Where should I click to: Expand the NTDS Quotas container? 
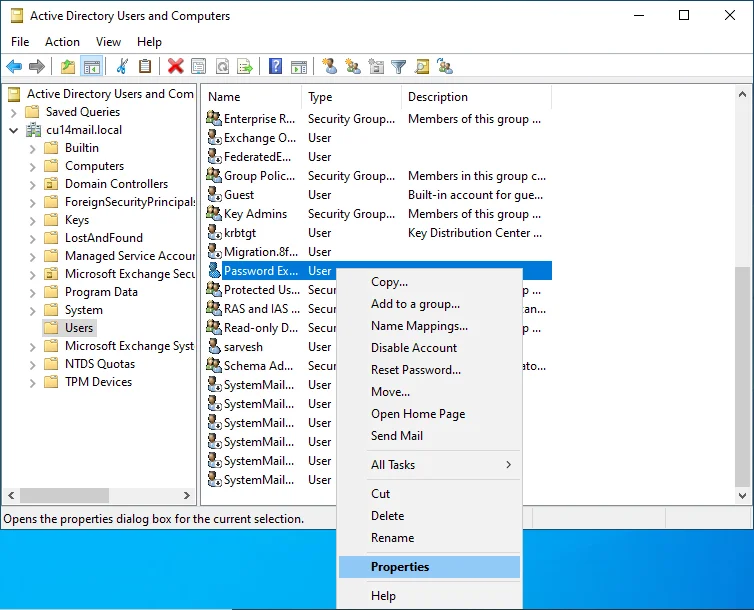pos(33,365)
